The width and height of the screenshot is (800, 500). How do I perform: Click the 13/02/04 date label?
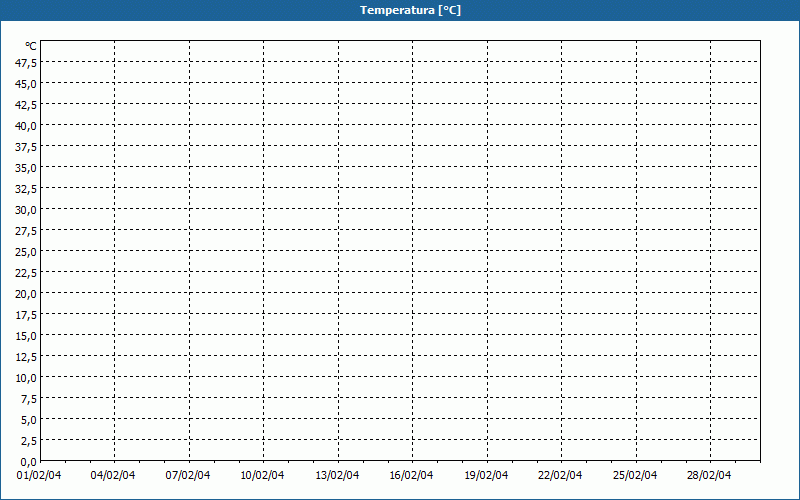click(337, 476)
